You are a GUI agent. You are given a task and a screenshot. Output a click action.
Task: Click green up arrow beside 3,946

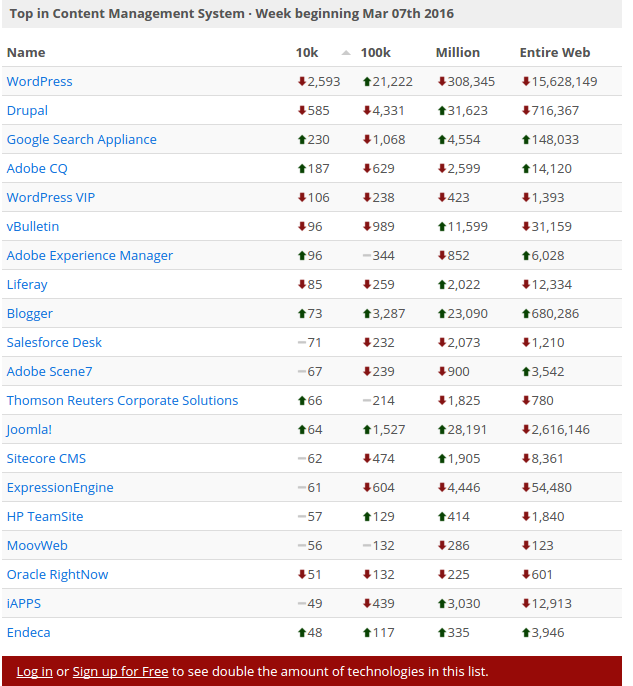pyautogui.click(x=526, y=632)
